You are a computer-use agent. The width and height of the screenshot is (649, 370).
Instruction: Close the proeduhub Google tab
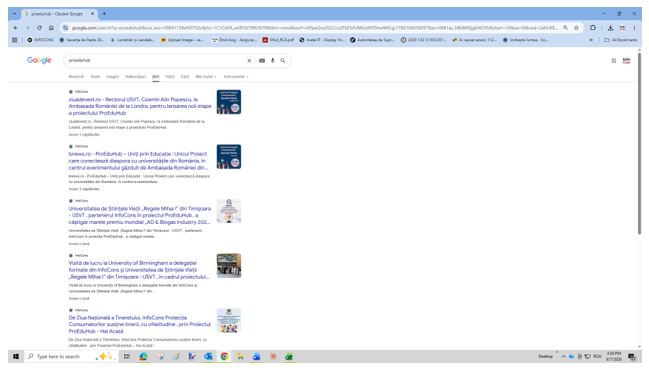92,14
